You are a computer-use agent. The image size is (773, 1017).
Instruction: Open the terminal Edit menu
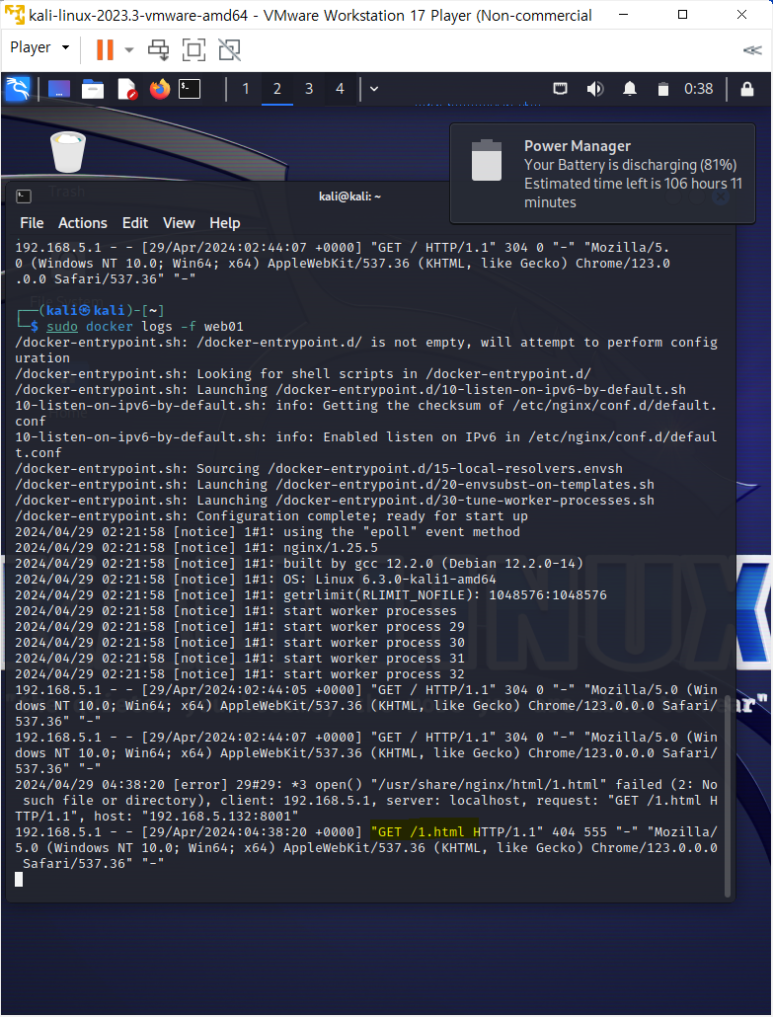135,223
